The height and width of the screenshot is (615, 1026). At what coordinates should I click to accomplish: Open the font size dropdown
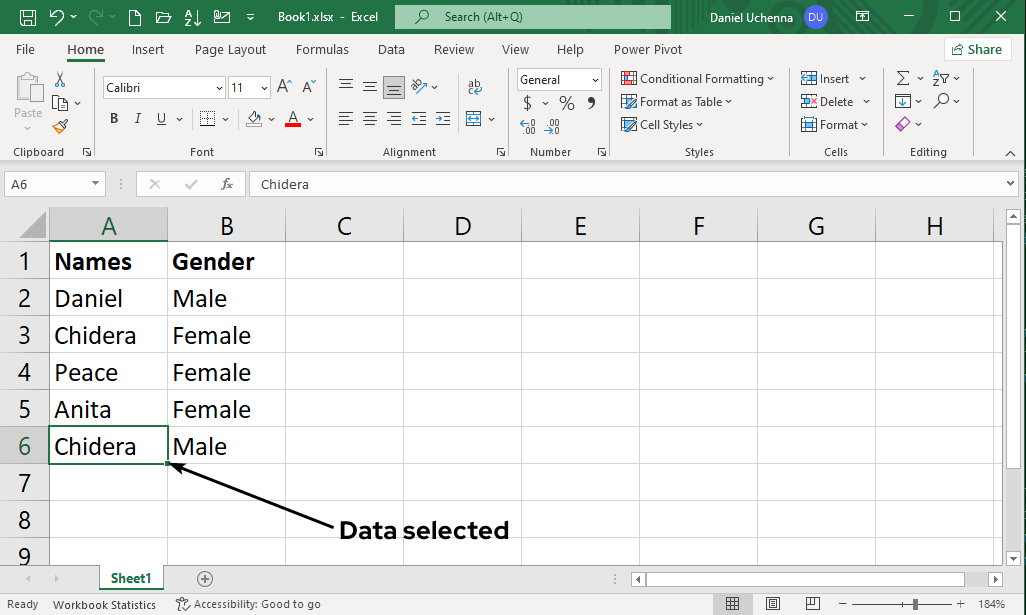264,87
